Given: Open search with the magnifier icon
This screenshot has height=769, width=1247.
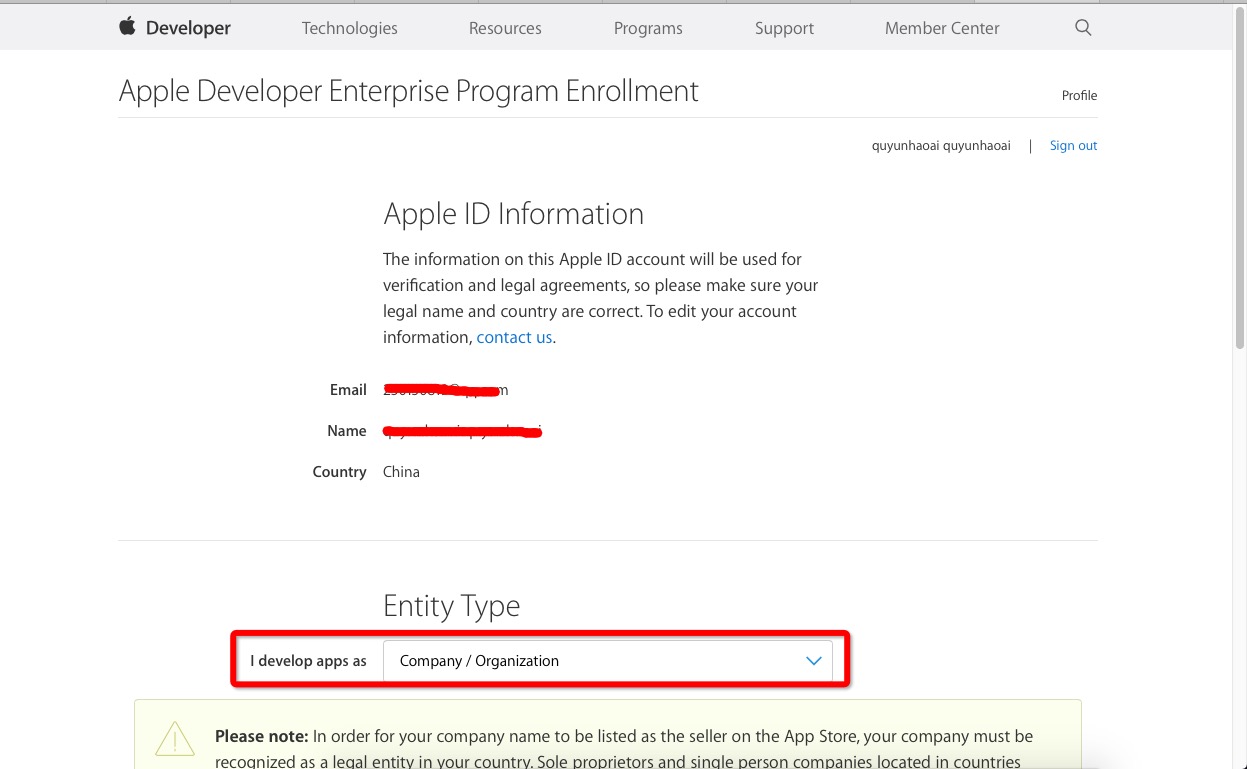Looking at the screenshot, I should pyautogui.click(x=1083, y=28).
